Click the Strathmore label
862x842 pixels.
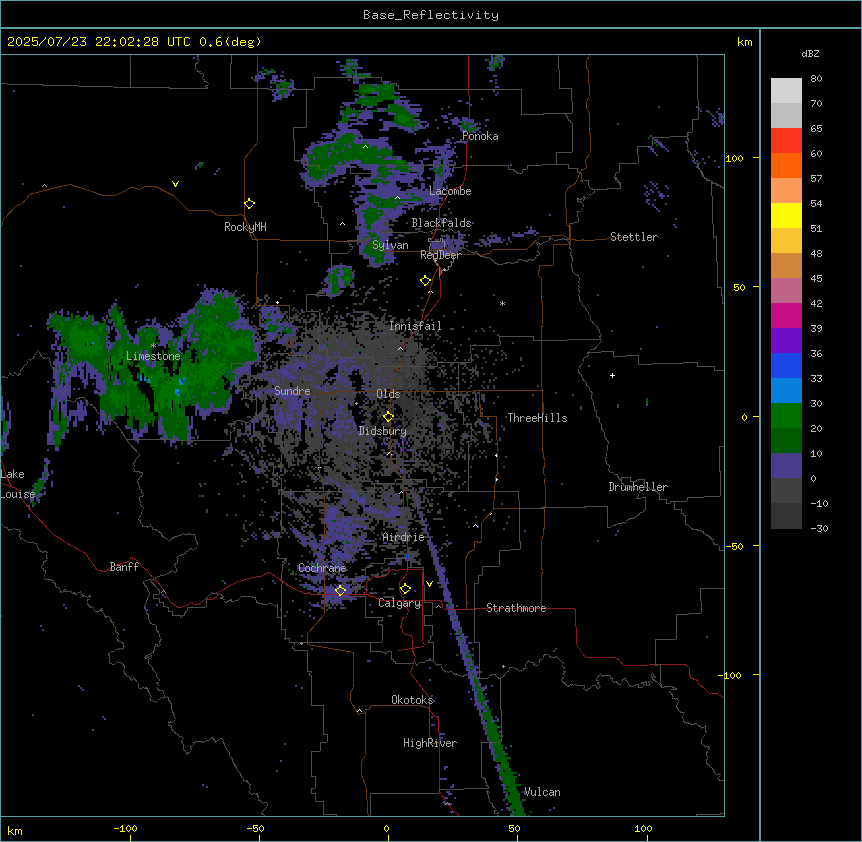click(x=516, y=608)
